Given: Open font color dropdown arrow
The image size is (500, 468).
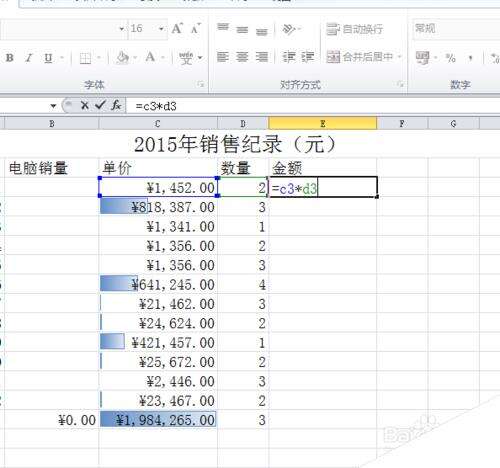Looking at the screenshot, I should (163, 58).
